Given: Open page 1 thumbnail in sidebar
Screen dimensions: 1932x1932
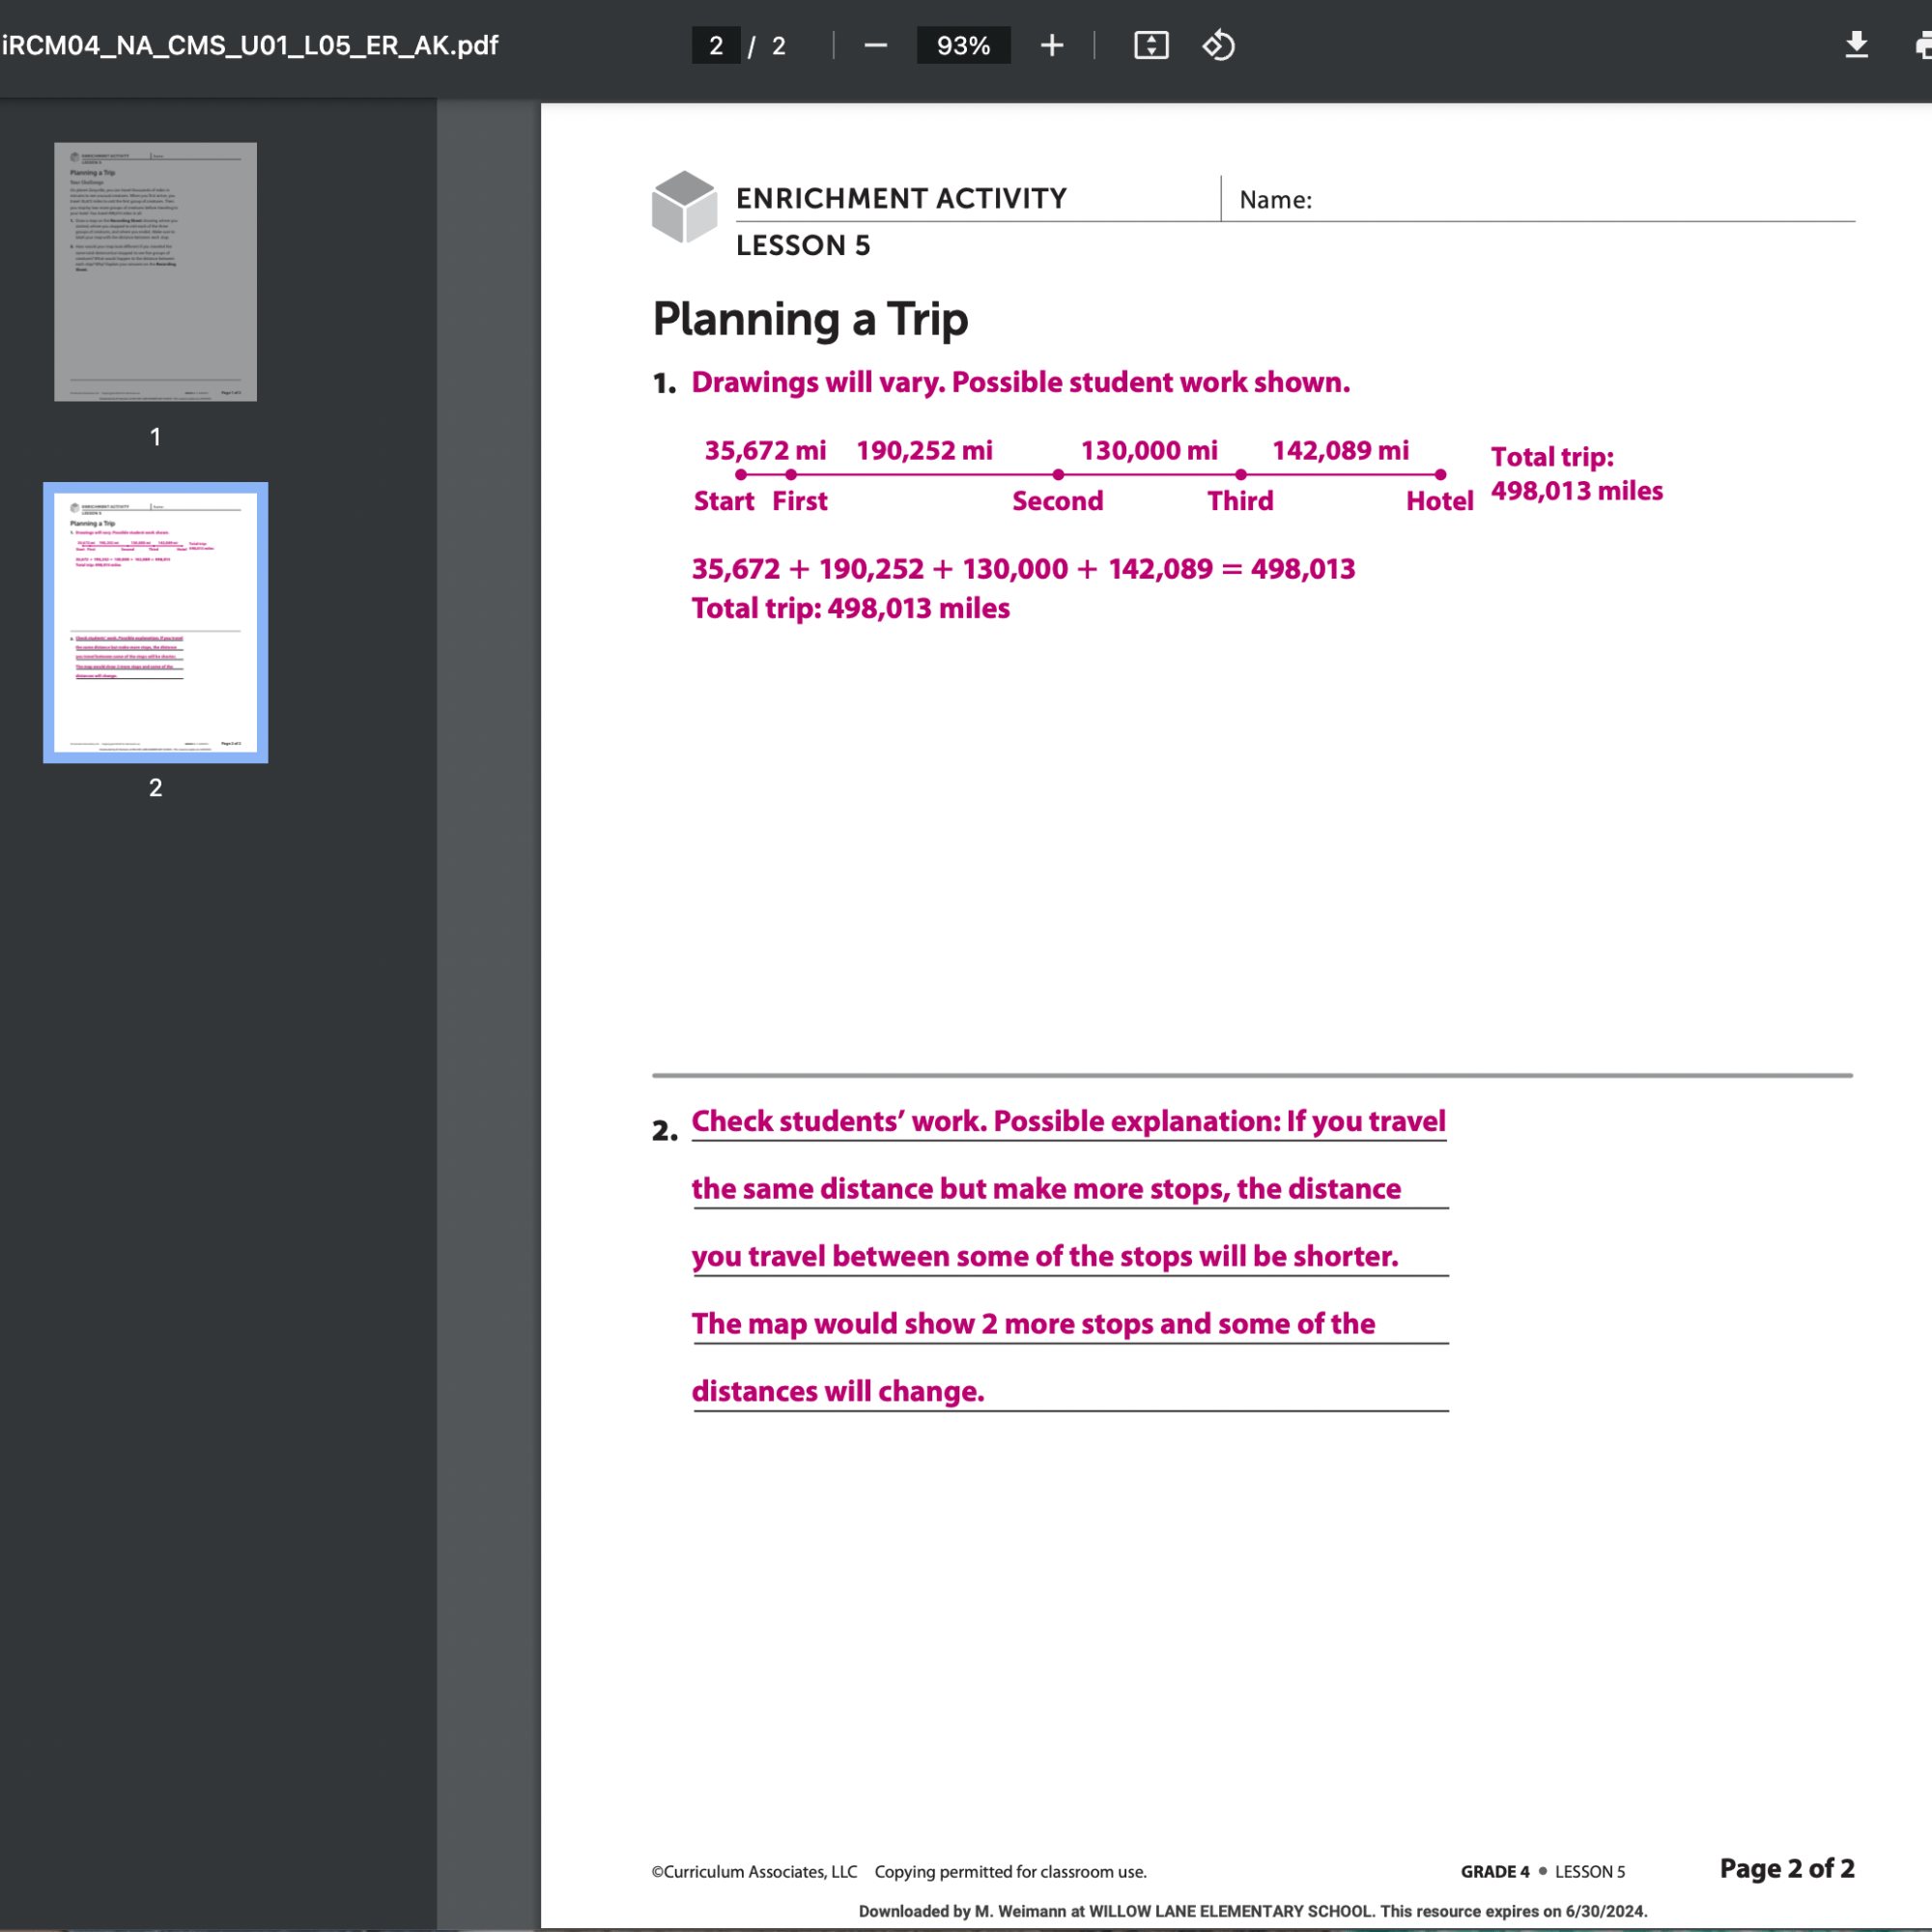Looking at the screenshot, I should [x=155, y=271].
